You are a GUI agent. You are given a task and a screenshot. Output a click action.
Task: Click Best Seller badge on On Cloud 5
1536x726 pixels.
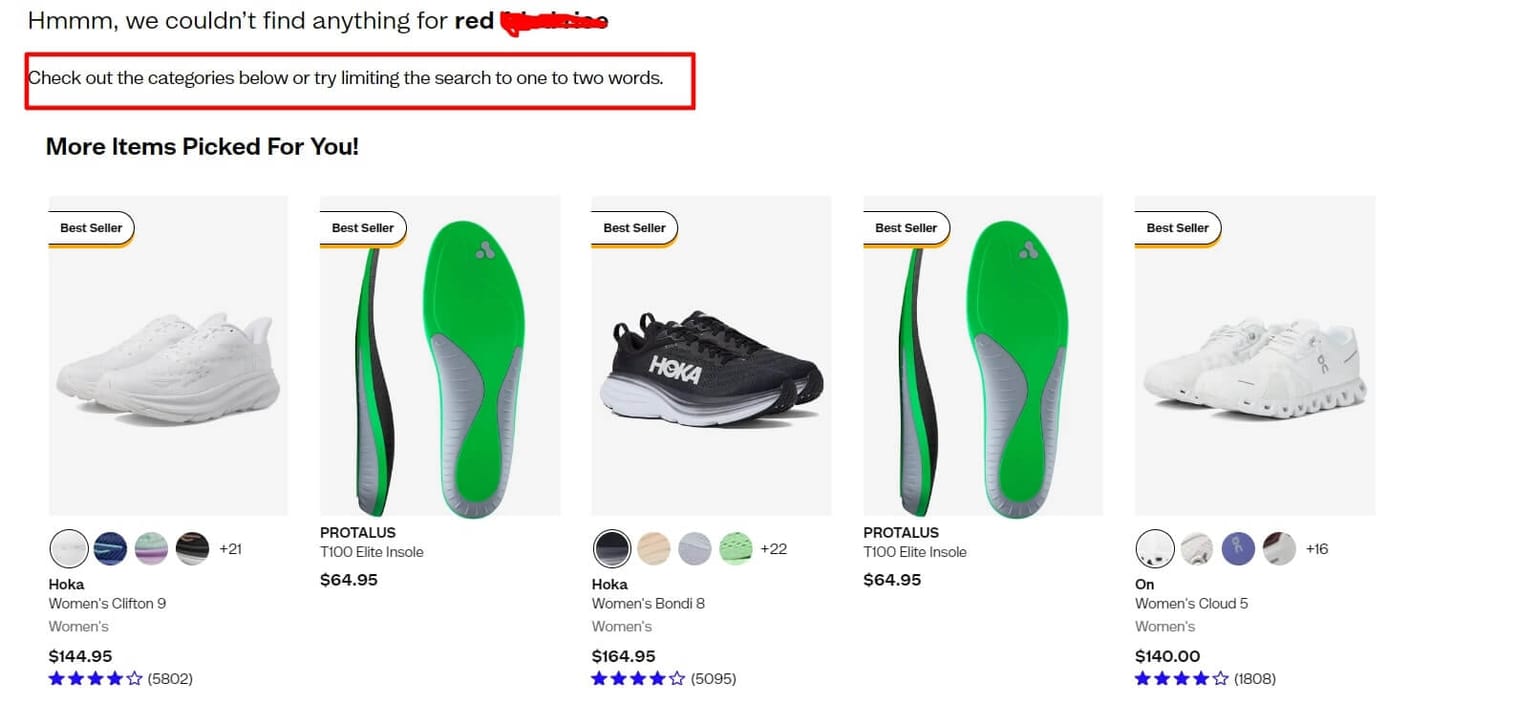point(1177,228)
